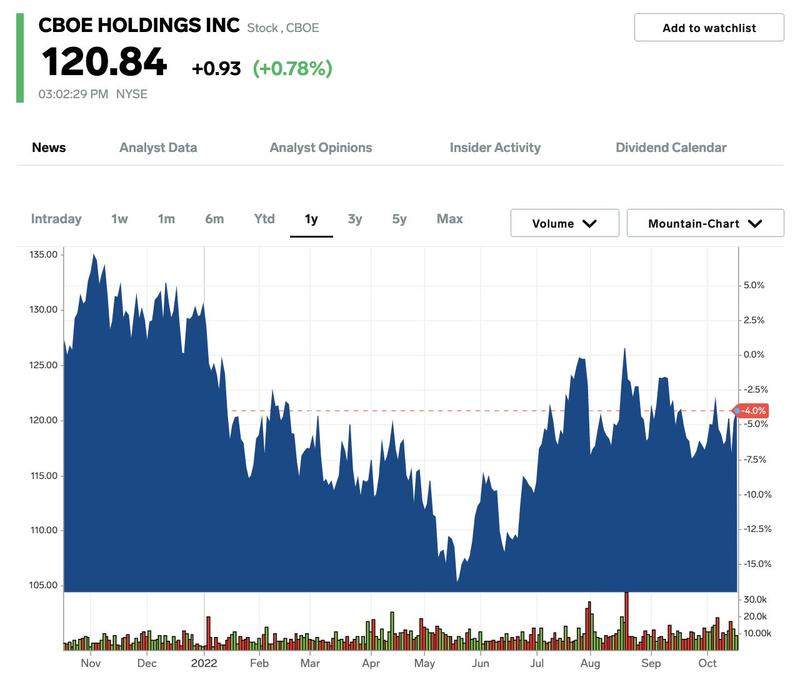Open the News tab
This screenshot has width=800, height=684.
click(49, 147)
